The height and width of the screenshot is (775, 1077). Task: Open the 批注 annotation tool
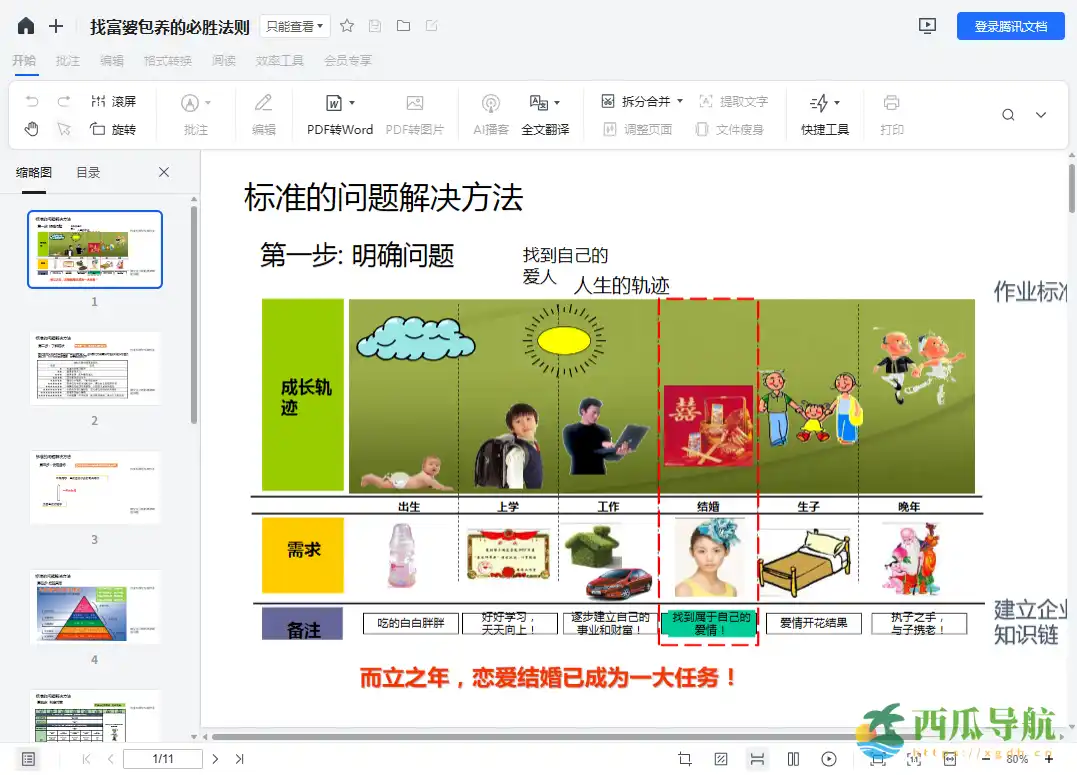tap(194, 113)
